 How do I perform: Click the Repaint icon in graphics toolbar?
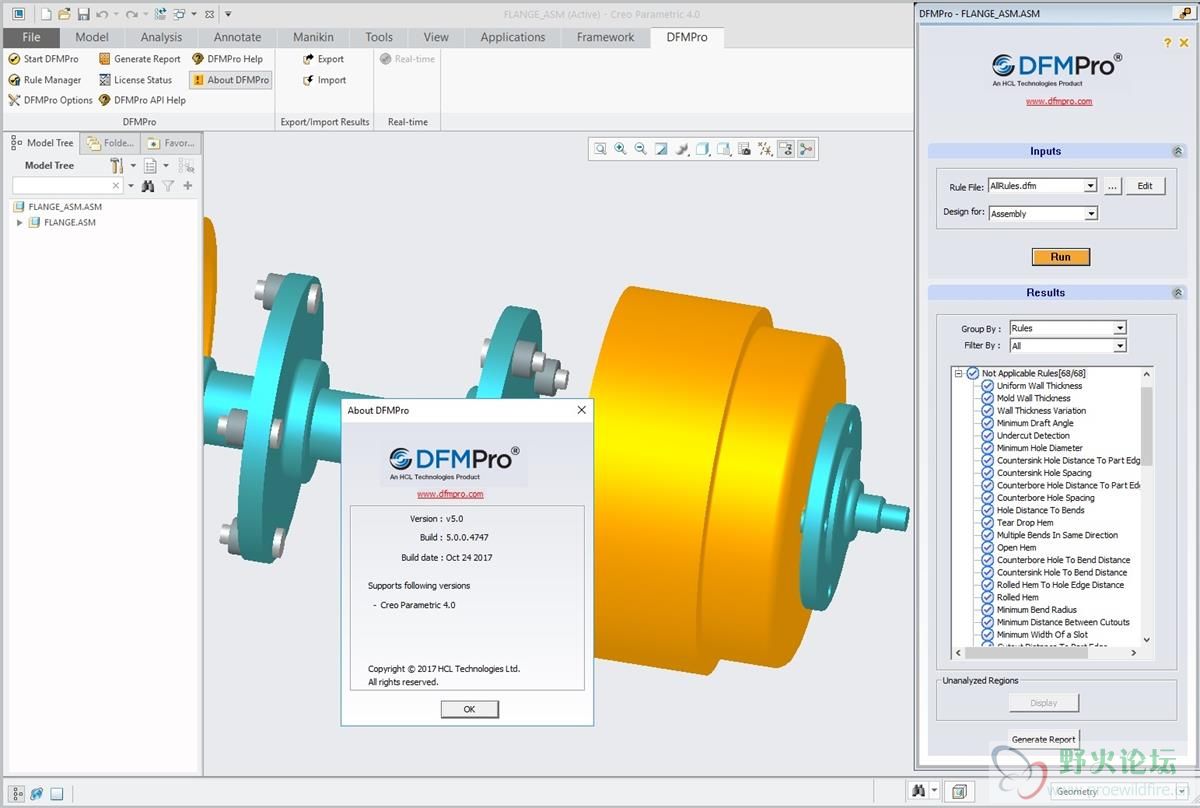pyautogui.click(x=661, y=149)
